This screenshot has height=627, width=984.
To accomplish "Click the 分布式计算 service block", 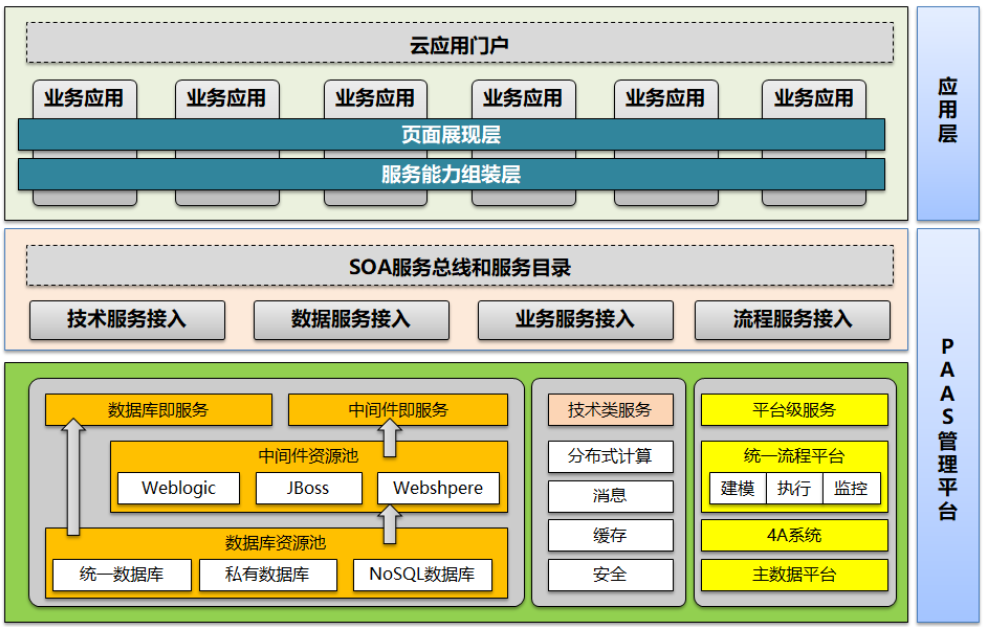I will 610,457.
